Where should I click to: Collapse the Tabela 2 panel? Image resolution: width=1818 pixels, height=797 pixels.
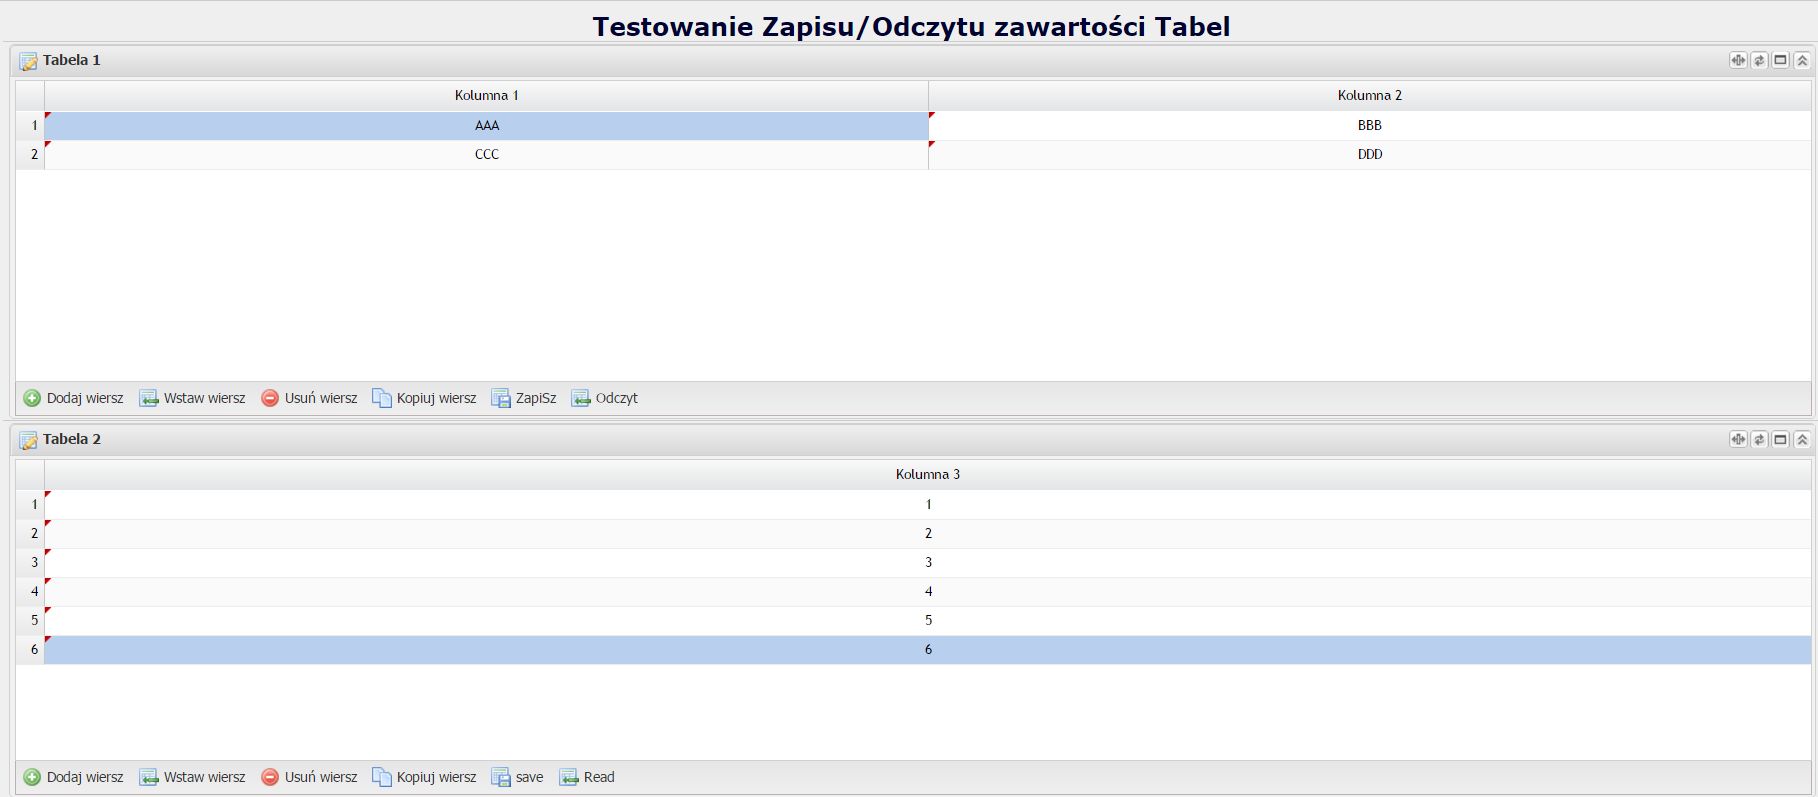click(x=1801, y=439)
